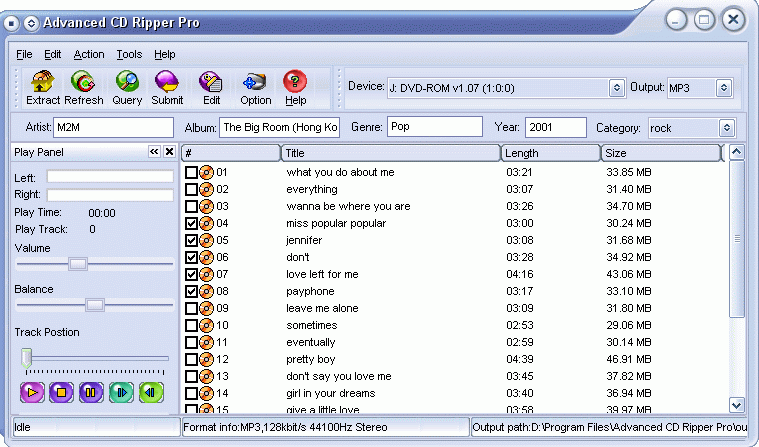The height and width of the screenshot is (447, 759).
Task: Sort by the Size column header
Action: [661, 153]
